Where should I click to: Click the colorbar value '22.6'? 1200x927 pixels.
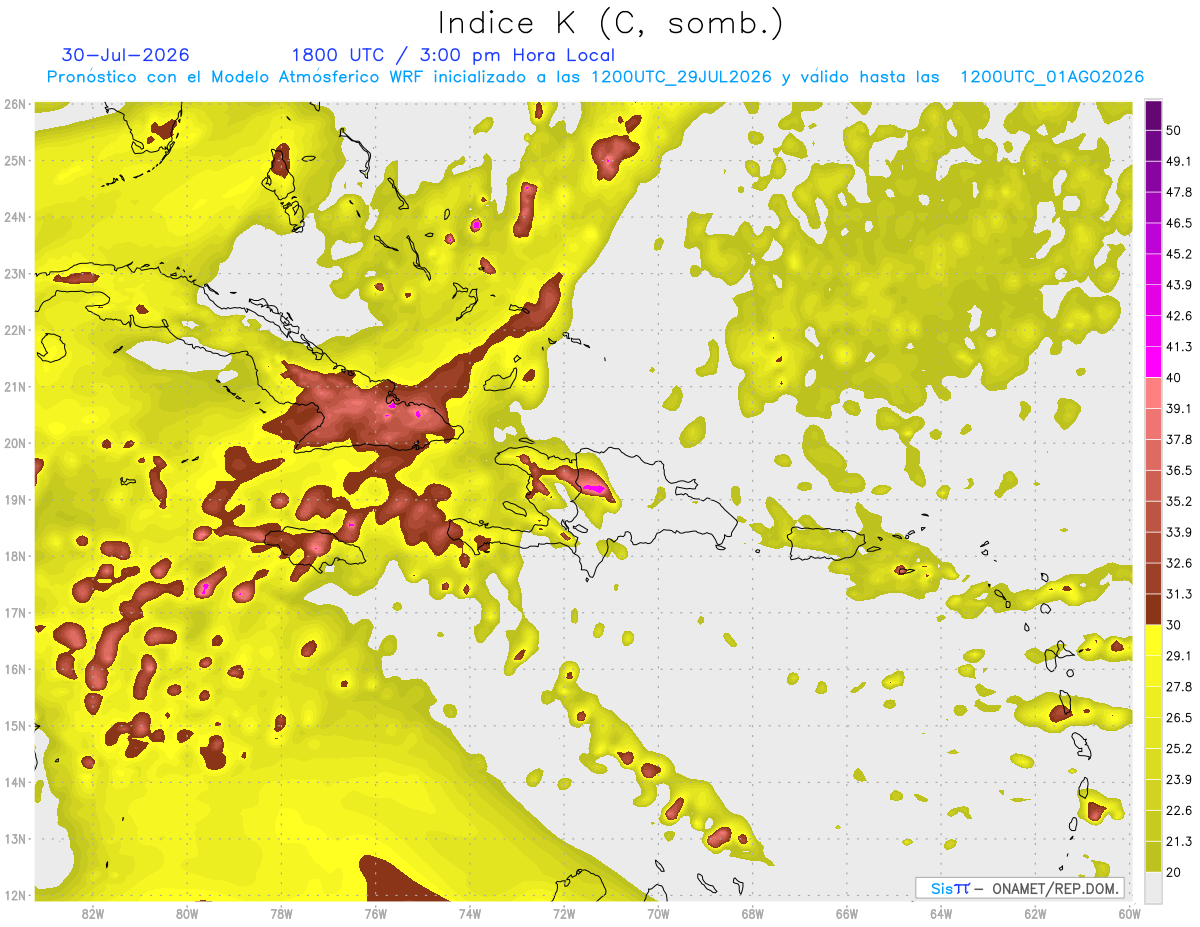(1178, 810)
